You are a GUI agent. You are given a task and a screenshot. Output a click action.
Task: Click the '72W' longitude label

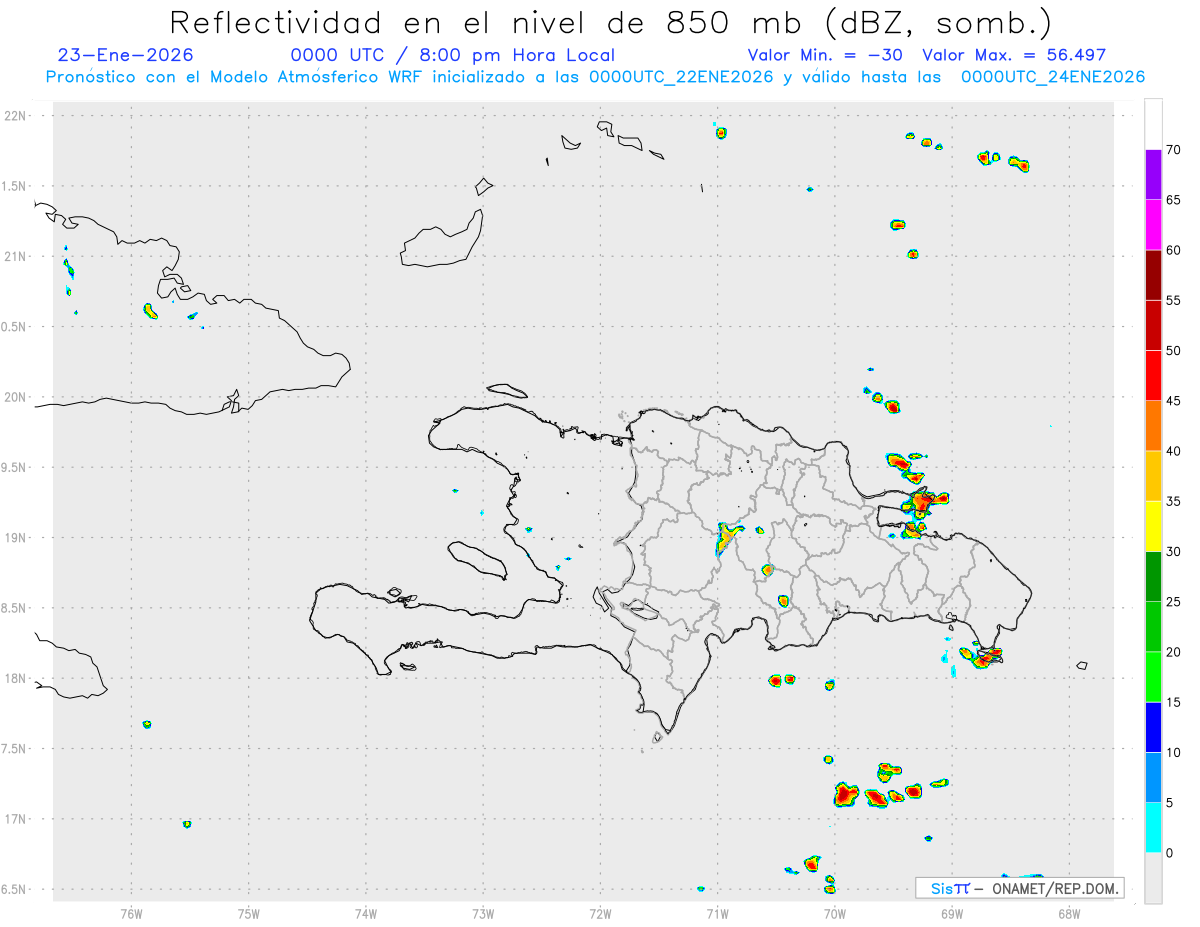click(x=600, y=913)
